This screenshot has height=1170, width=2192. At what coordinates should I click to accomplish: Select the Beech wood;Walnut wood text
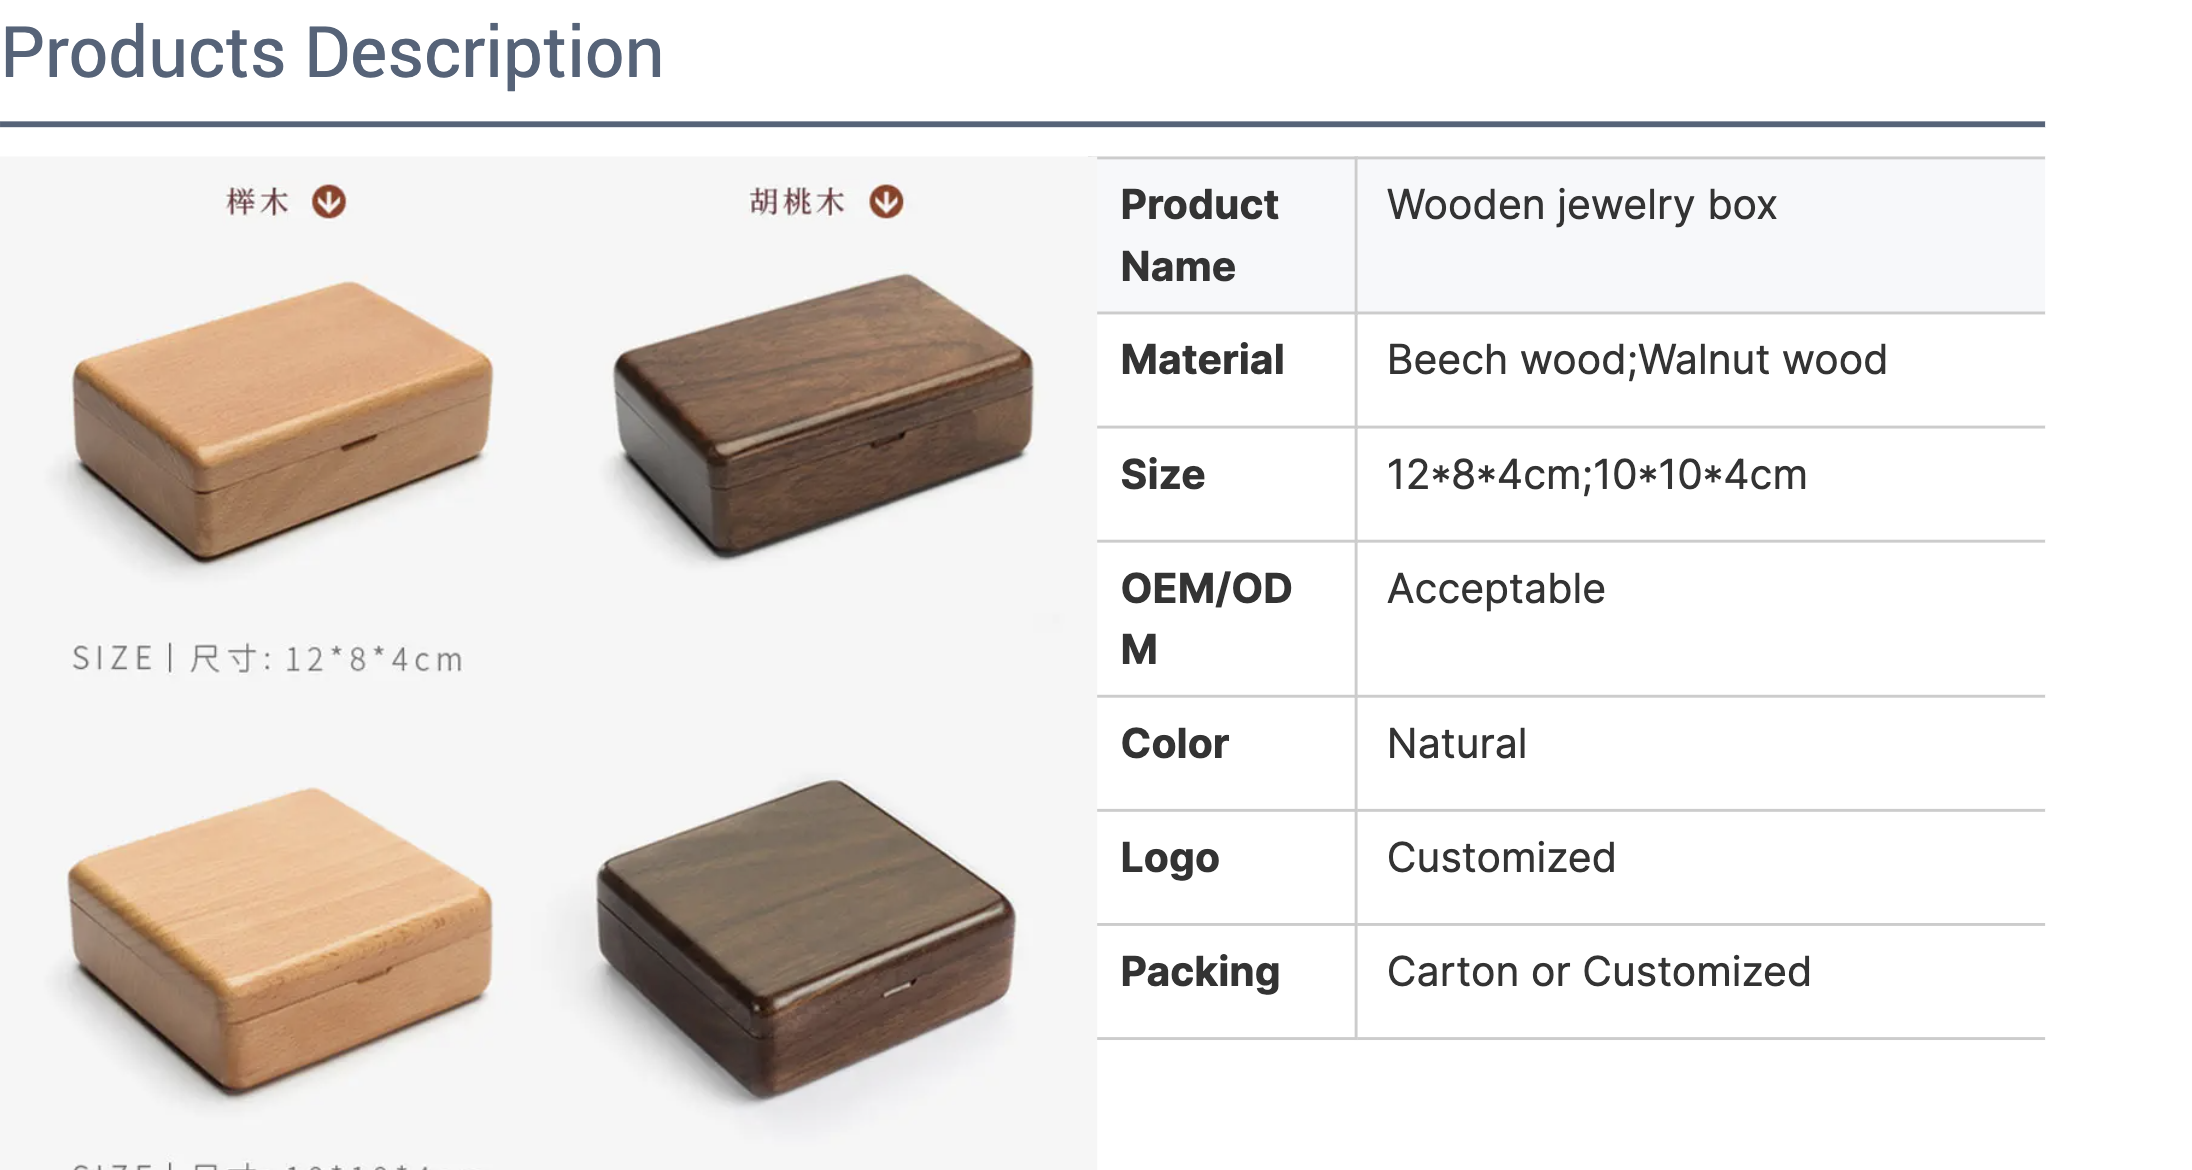[1636, 360]
